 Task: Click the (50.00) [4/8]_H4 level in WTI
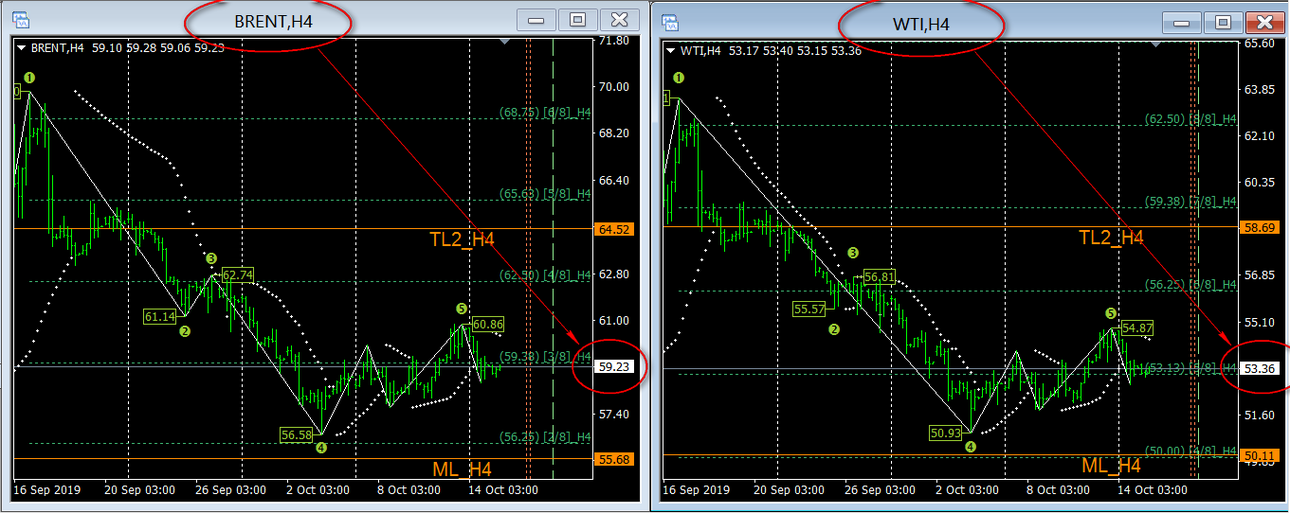1191,451
